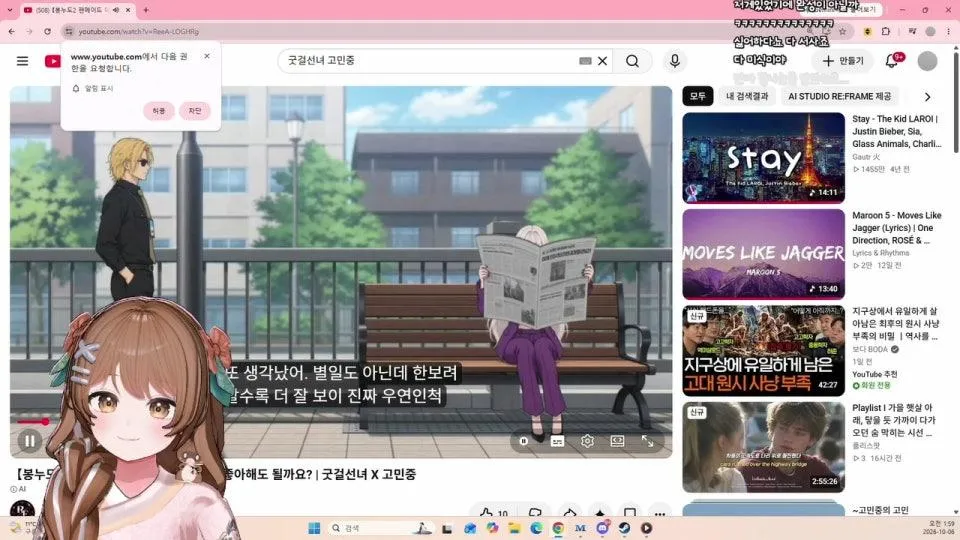Select AI STUDIO RE:FRAME 제공 chip
This screenshot has width=960, height=540.
tap(839, 96)
